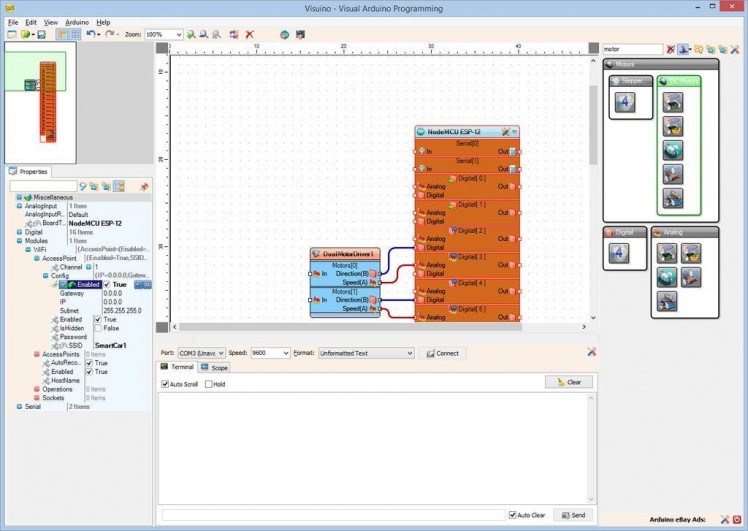Click the Undo arrow in the toolbar
Screen dimensions: 748x531
90,34
